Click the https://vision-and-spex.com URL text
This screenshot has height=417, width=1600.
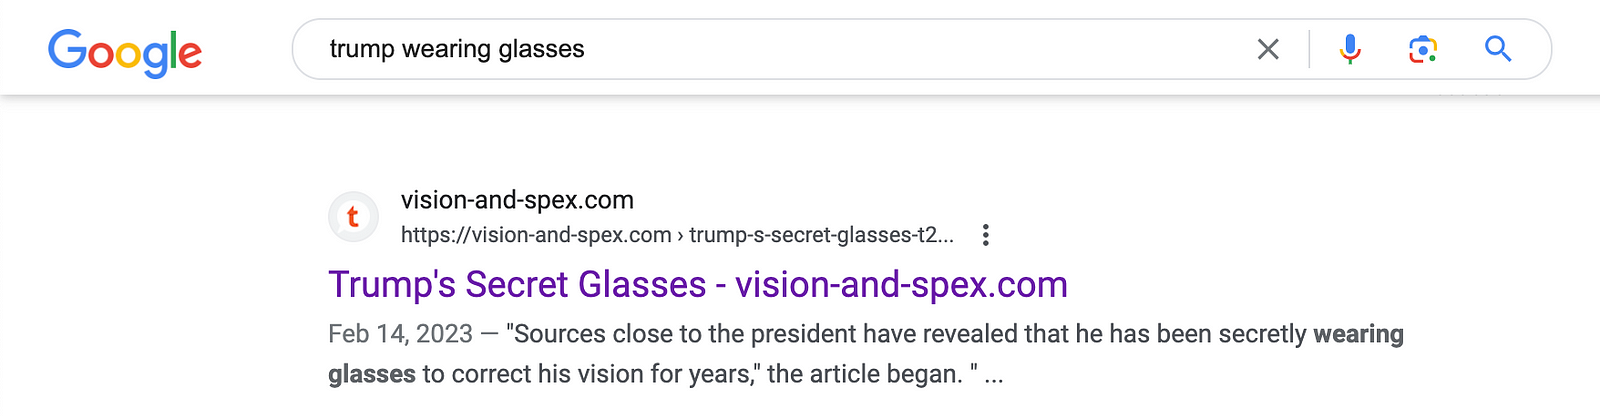[x=536, y=235]
